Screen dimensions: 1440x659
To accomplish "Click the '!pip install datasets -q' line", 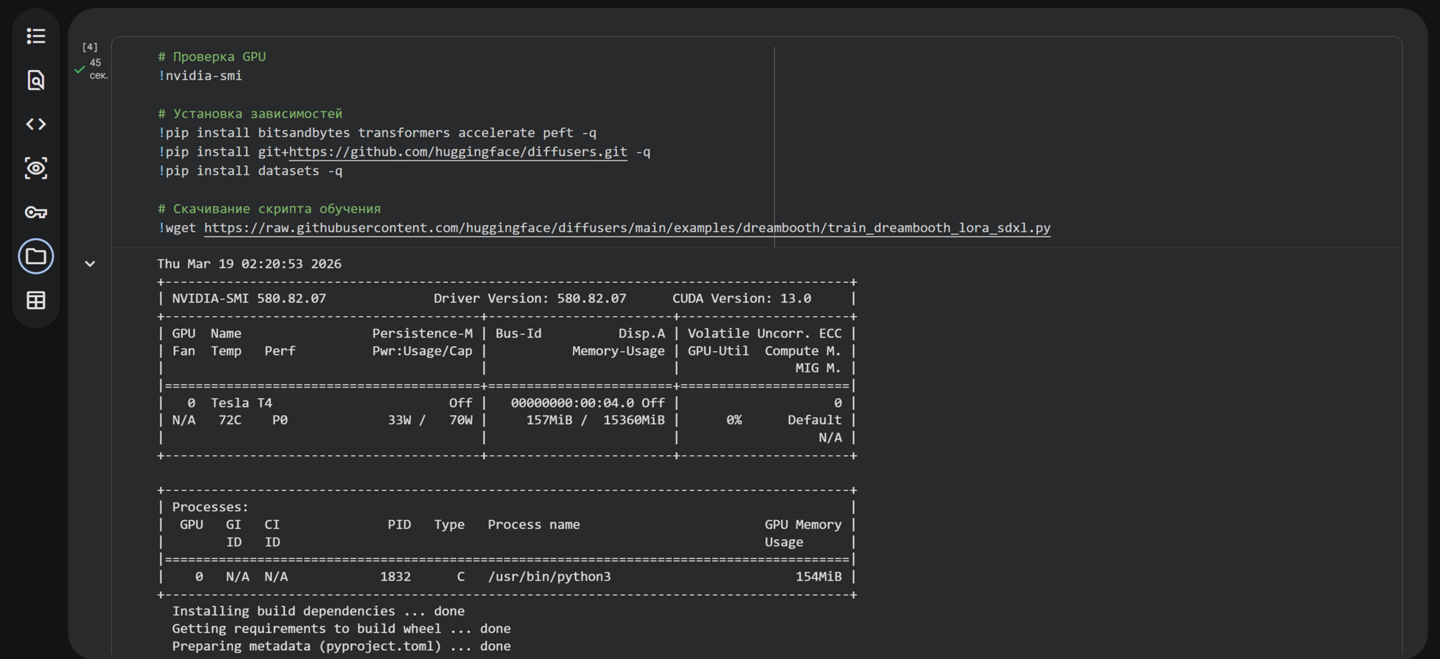I will (250, 171).
